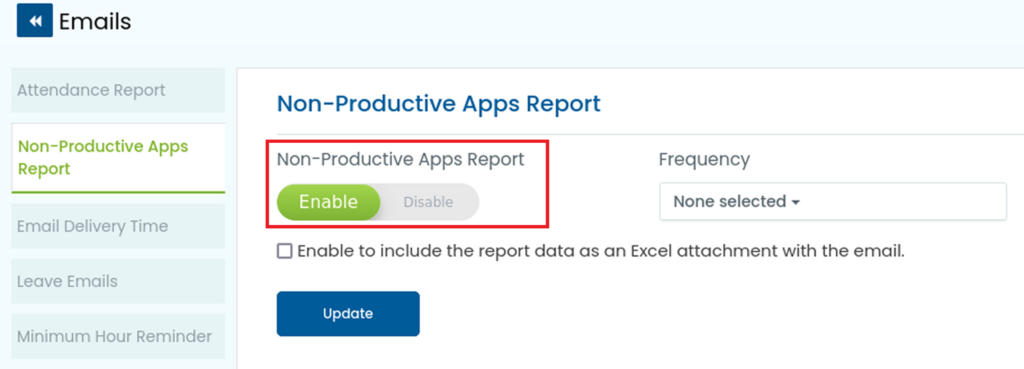
Task: Switch to the Email Delivery Time tab
Action: click(x=118, y=226)
